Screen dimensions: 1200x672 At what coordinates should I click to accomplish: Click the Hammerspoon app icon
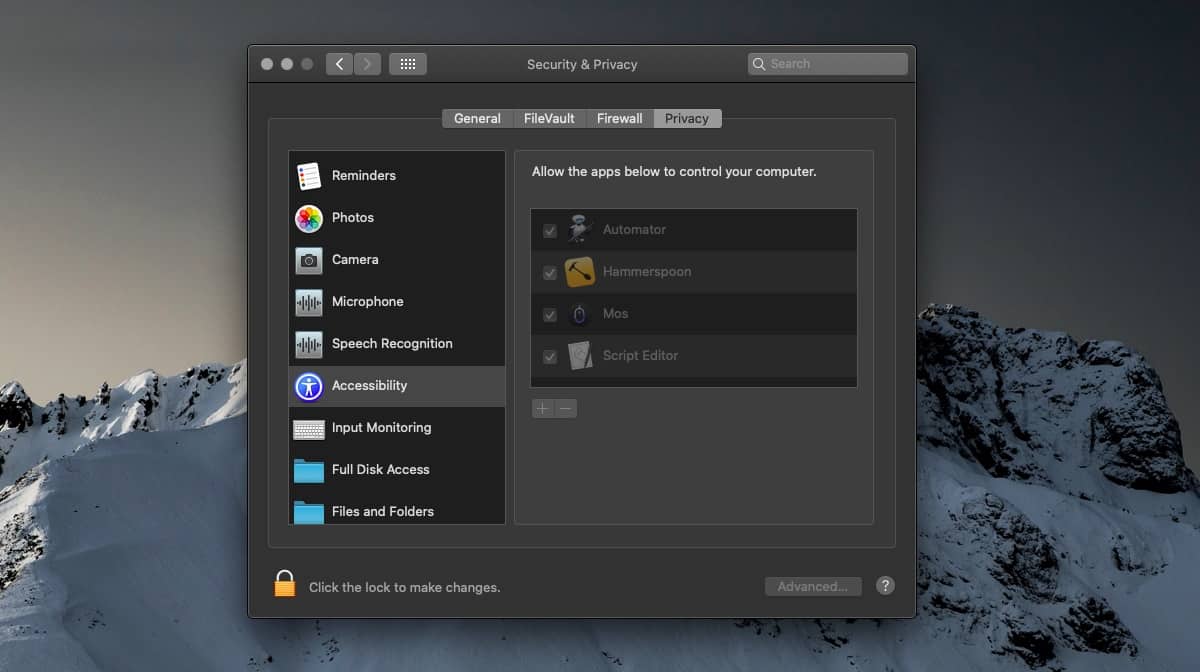580,272
